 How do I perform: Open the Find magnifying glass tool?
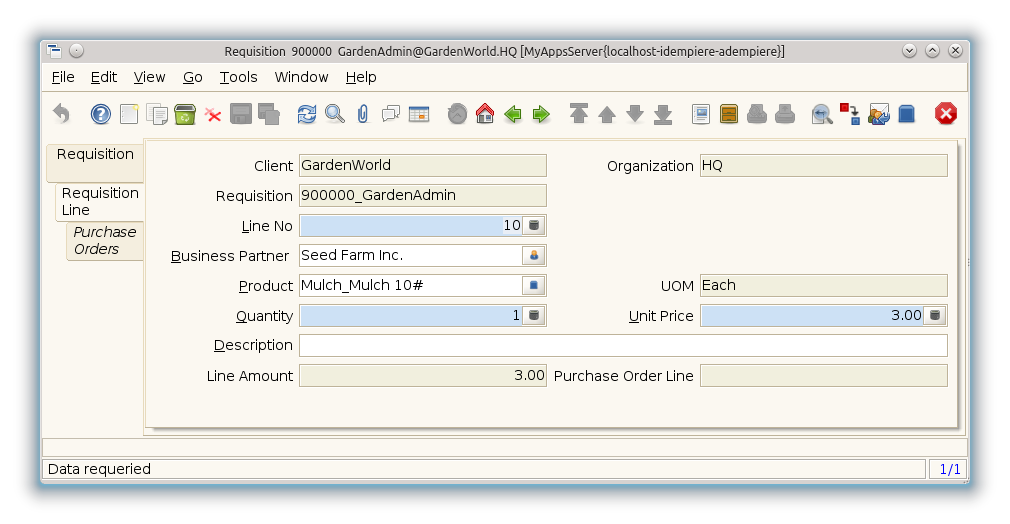tap(335, 114)
